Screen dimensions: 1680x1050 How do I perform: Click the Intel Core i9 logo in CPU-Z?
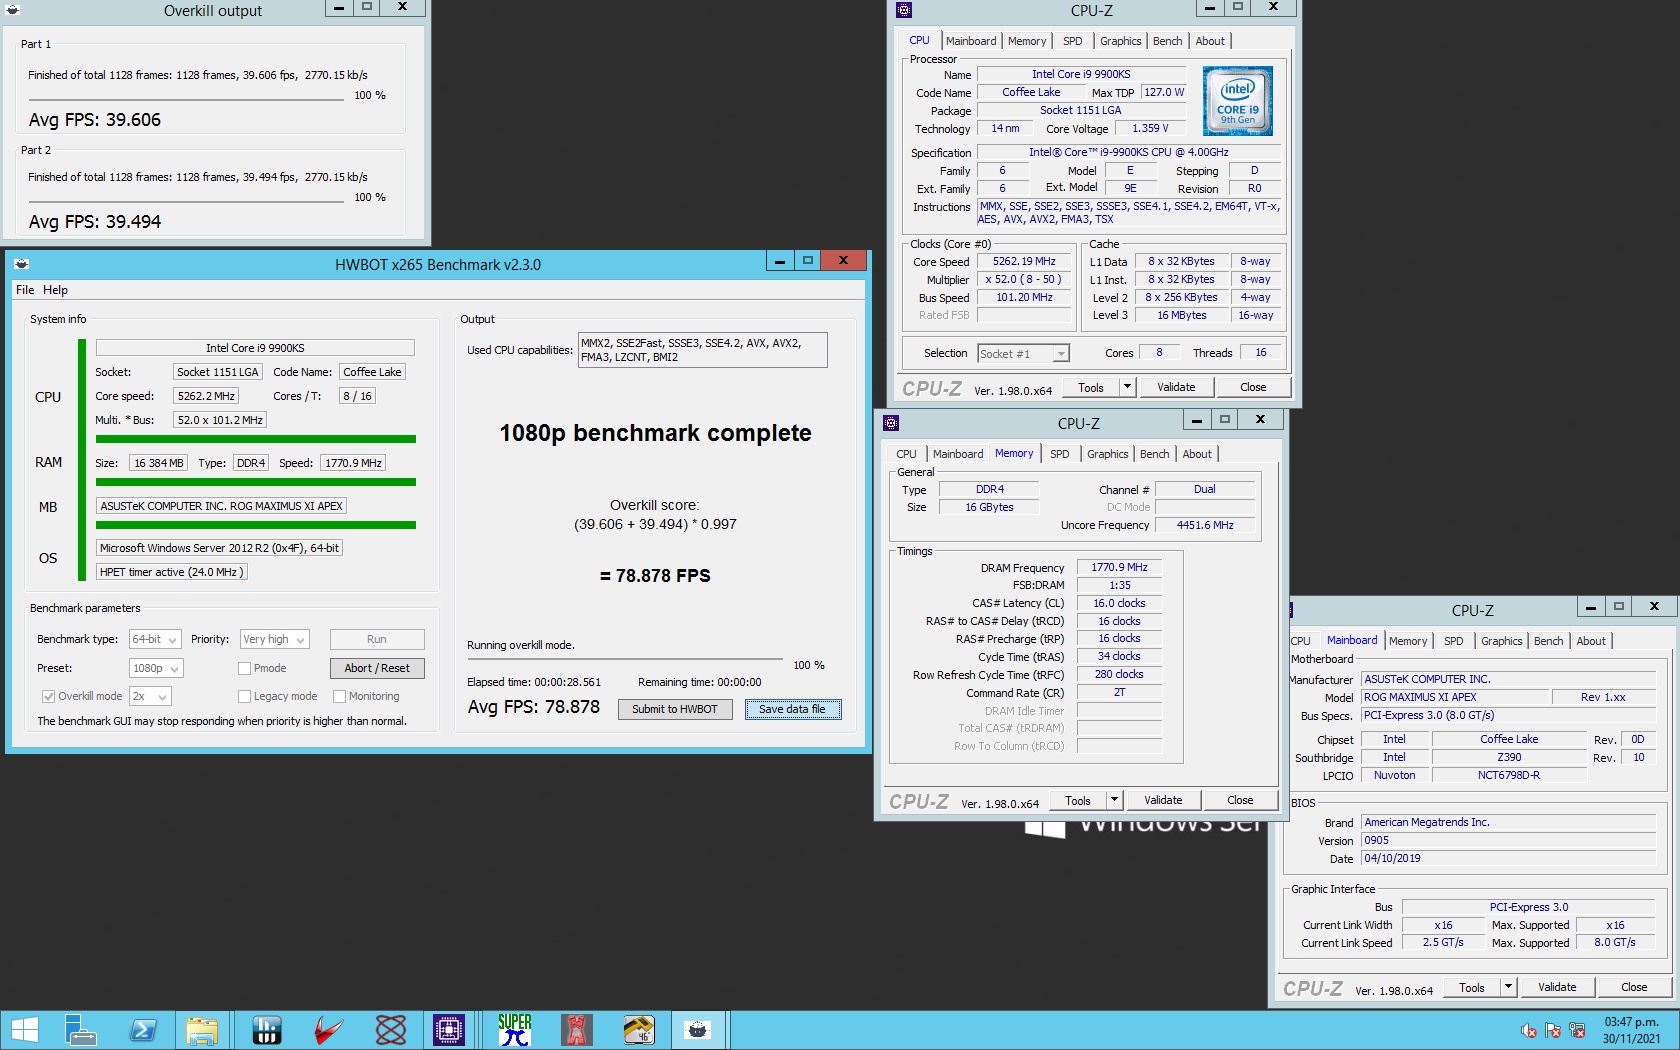click(x=1238, y=101)
